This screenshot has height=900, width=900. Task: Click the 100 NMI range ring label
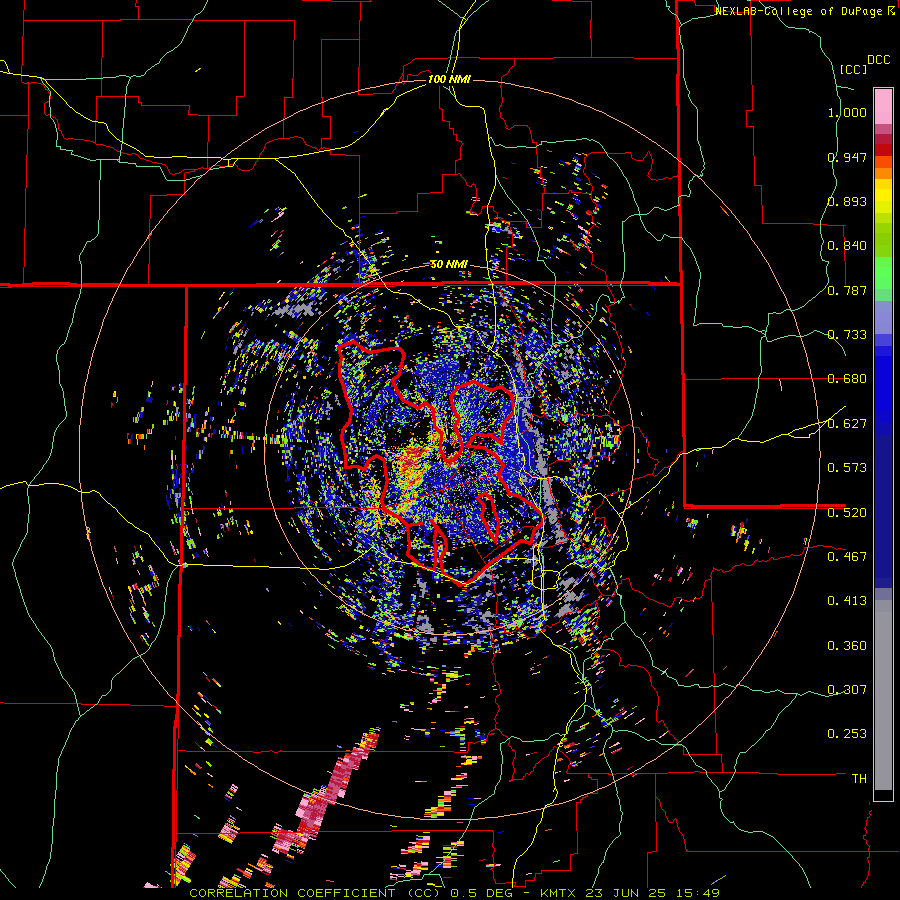click(x=449, y=79)
